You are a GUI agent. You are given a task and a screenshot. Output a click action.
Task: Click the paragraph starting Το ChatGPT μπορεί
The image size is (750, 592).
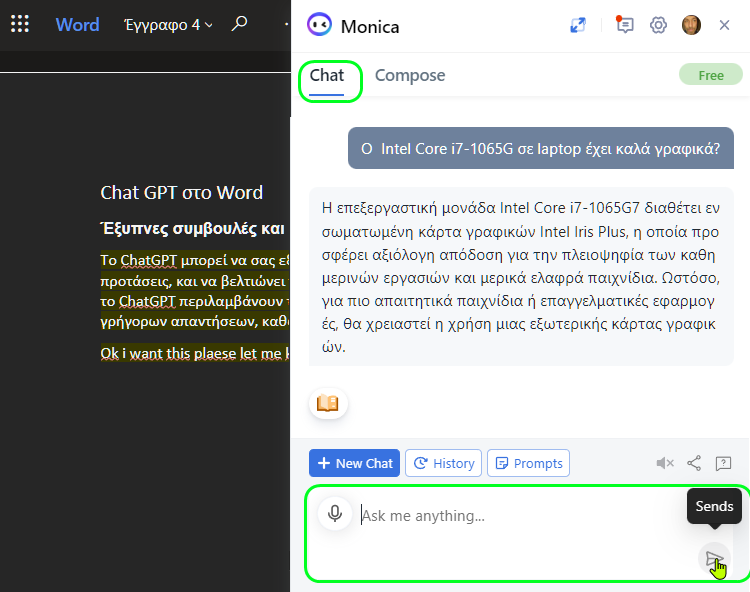tap(195, 290)
